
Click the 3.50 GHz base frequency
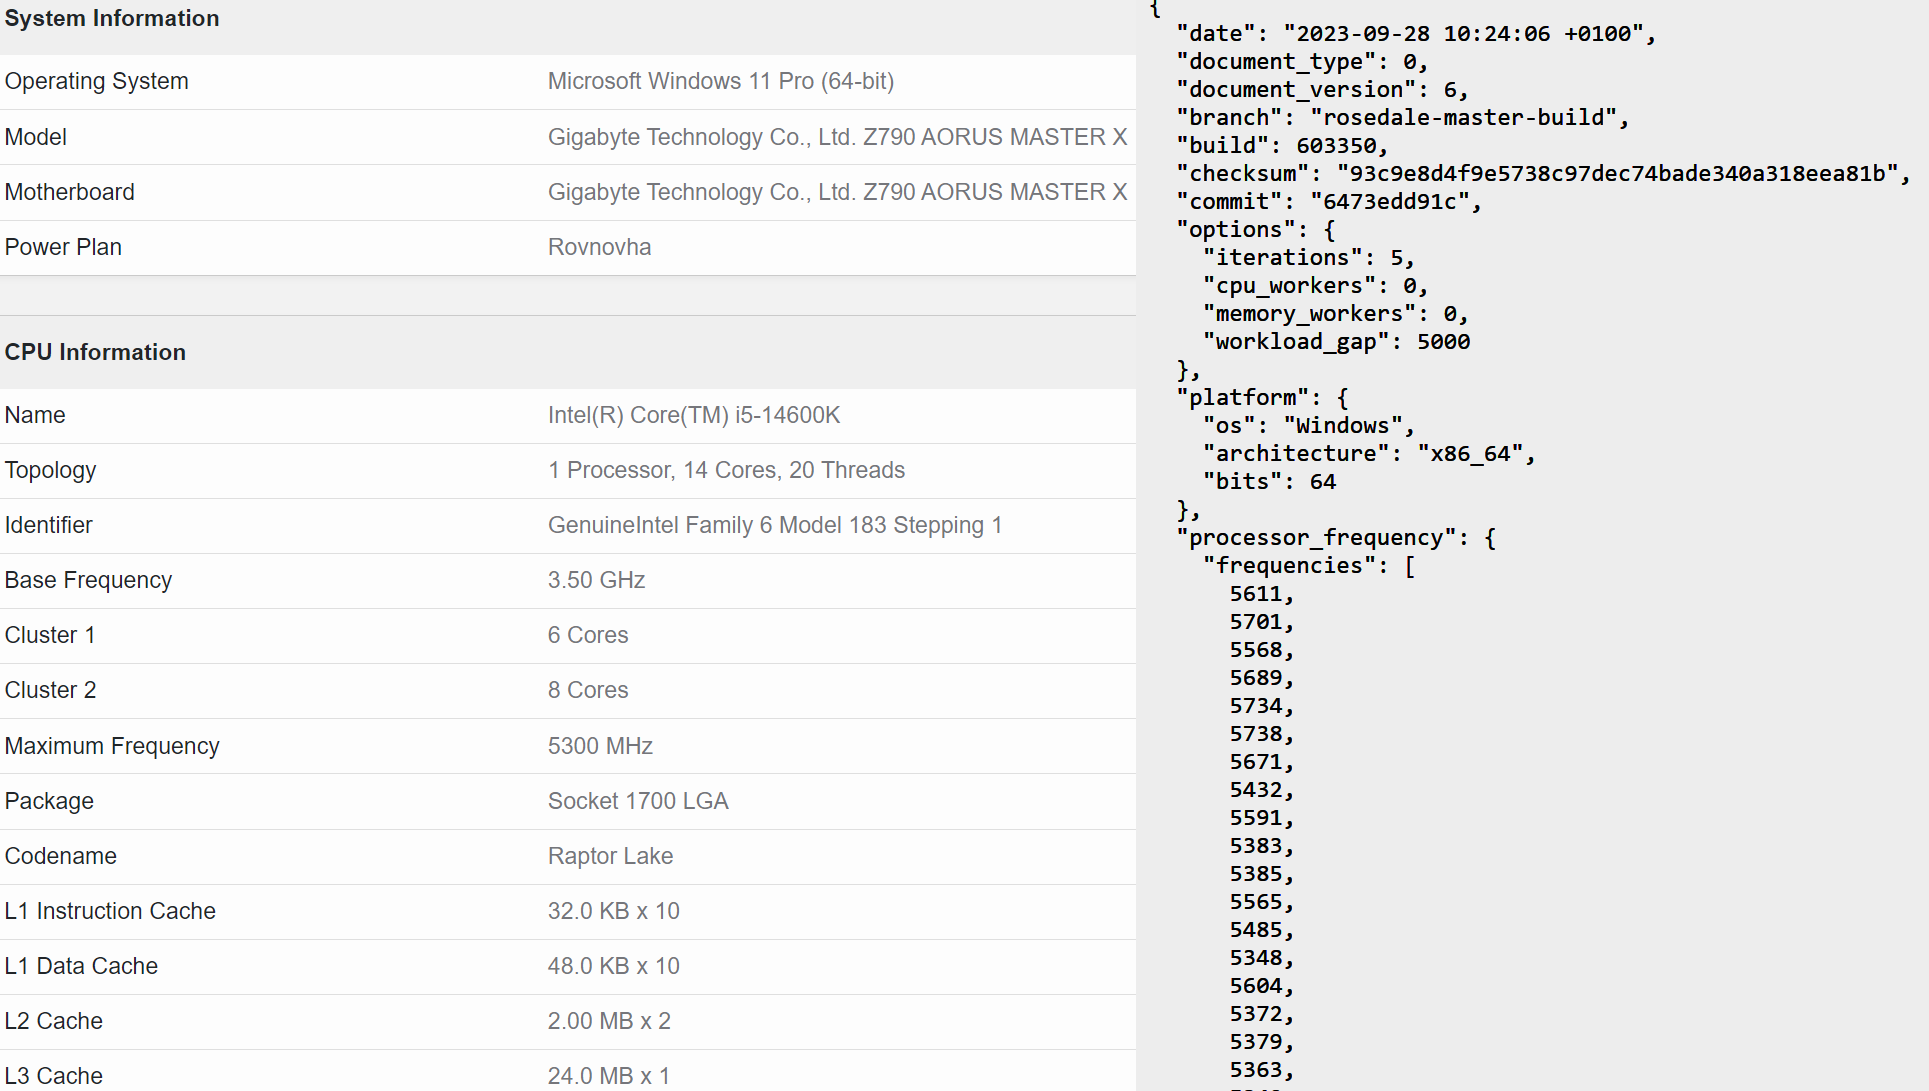(596, 580)
